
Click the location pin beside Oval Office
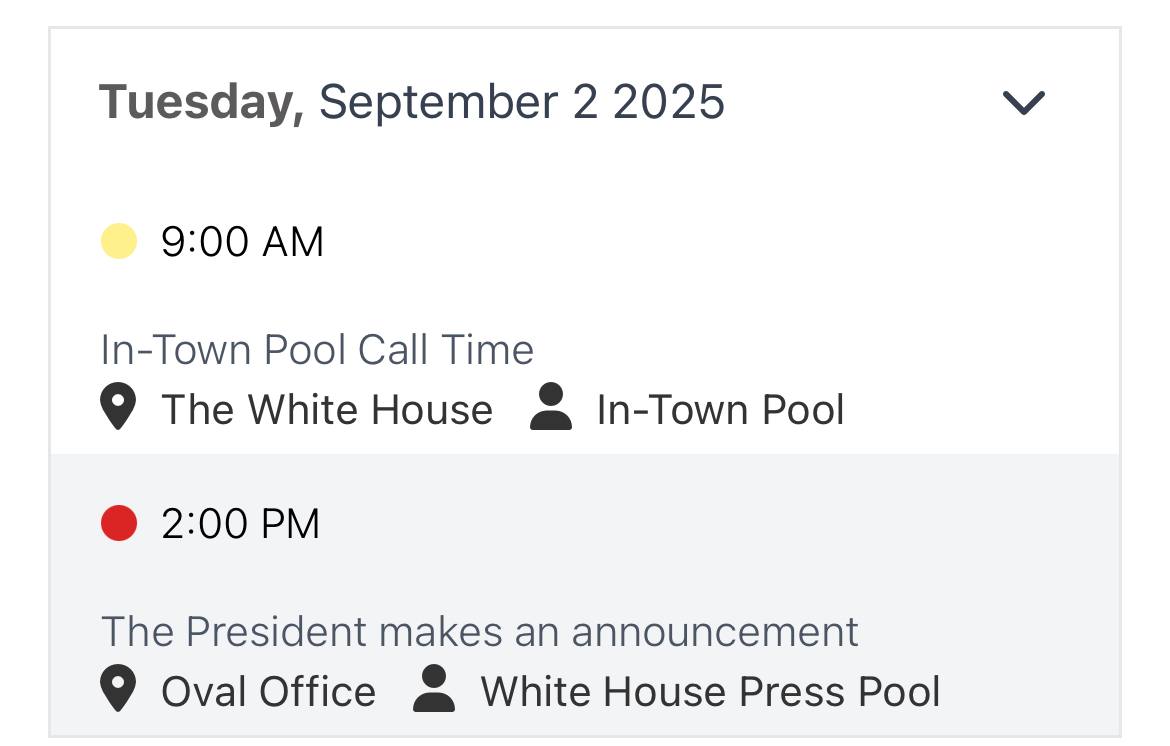point(118,691)
